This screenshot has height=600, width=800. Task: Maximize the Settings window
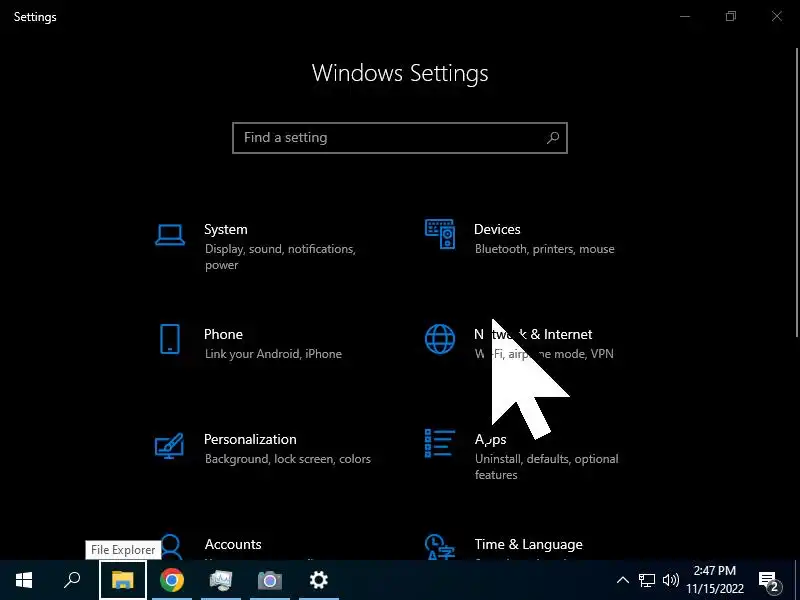coord(731,16)
